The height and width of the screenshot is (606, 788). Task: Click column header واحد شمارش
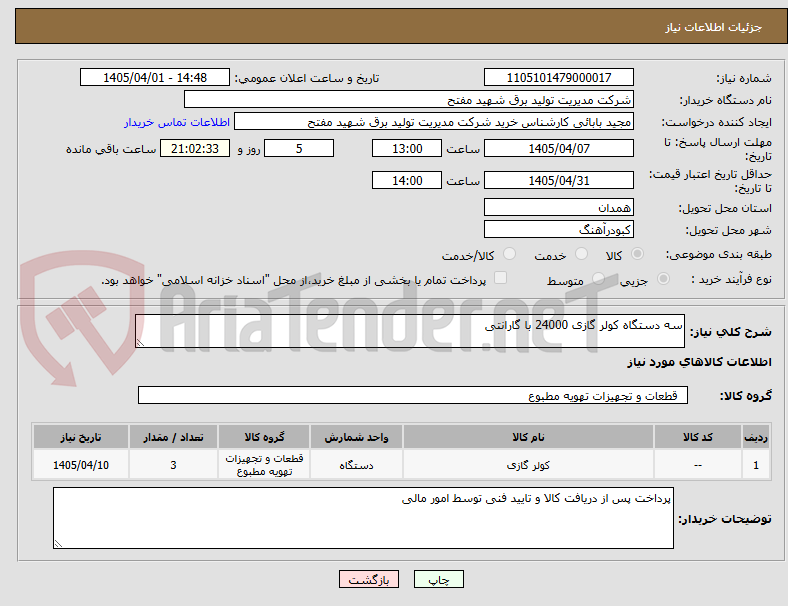point(356,437)
